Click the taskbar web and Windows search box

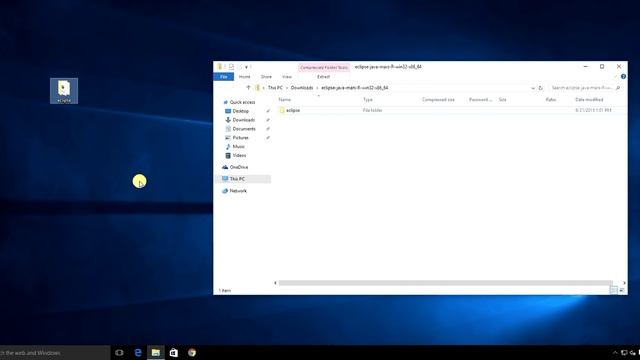[x=55, y=353]
